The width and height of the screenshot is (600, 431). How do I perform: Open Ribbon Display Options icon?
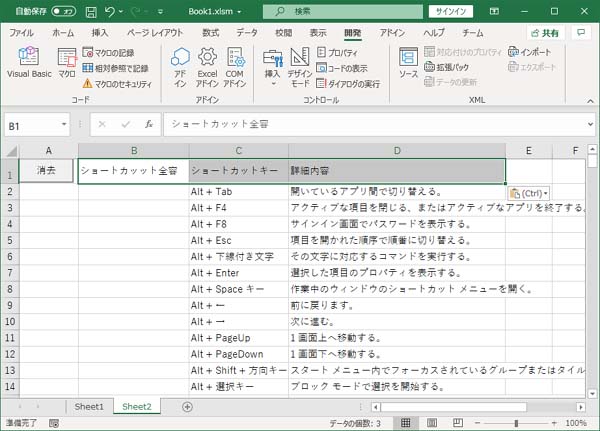tap(494, 11)
